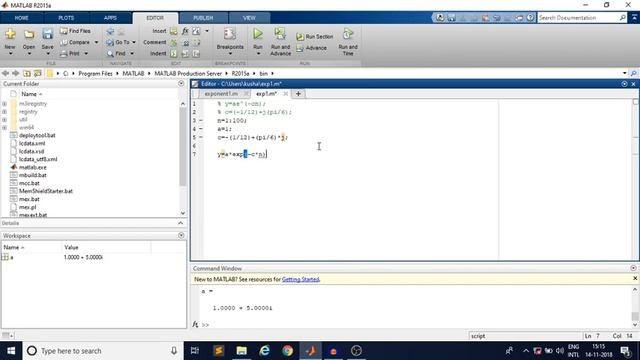The width and height of the screenshot is (640, 360).
Task: Expand the win64 folder
Action: coord(4,128)
